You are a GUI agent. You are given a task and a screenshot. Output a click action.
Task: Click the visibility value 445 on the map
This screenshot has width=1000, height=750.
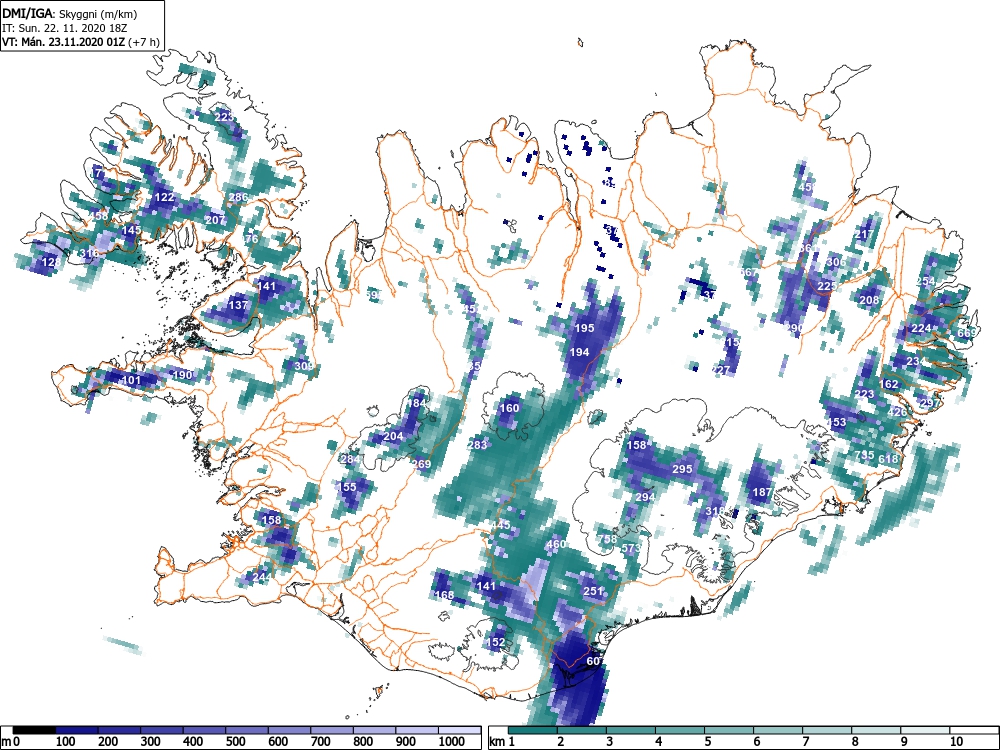(x=501, y=525)
